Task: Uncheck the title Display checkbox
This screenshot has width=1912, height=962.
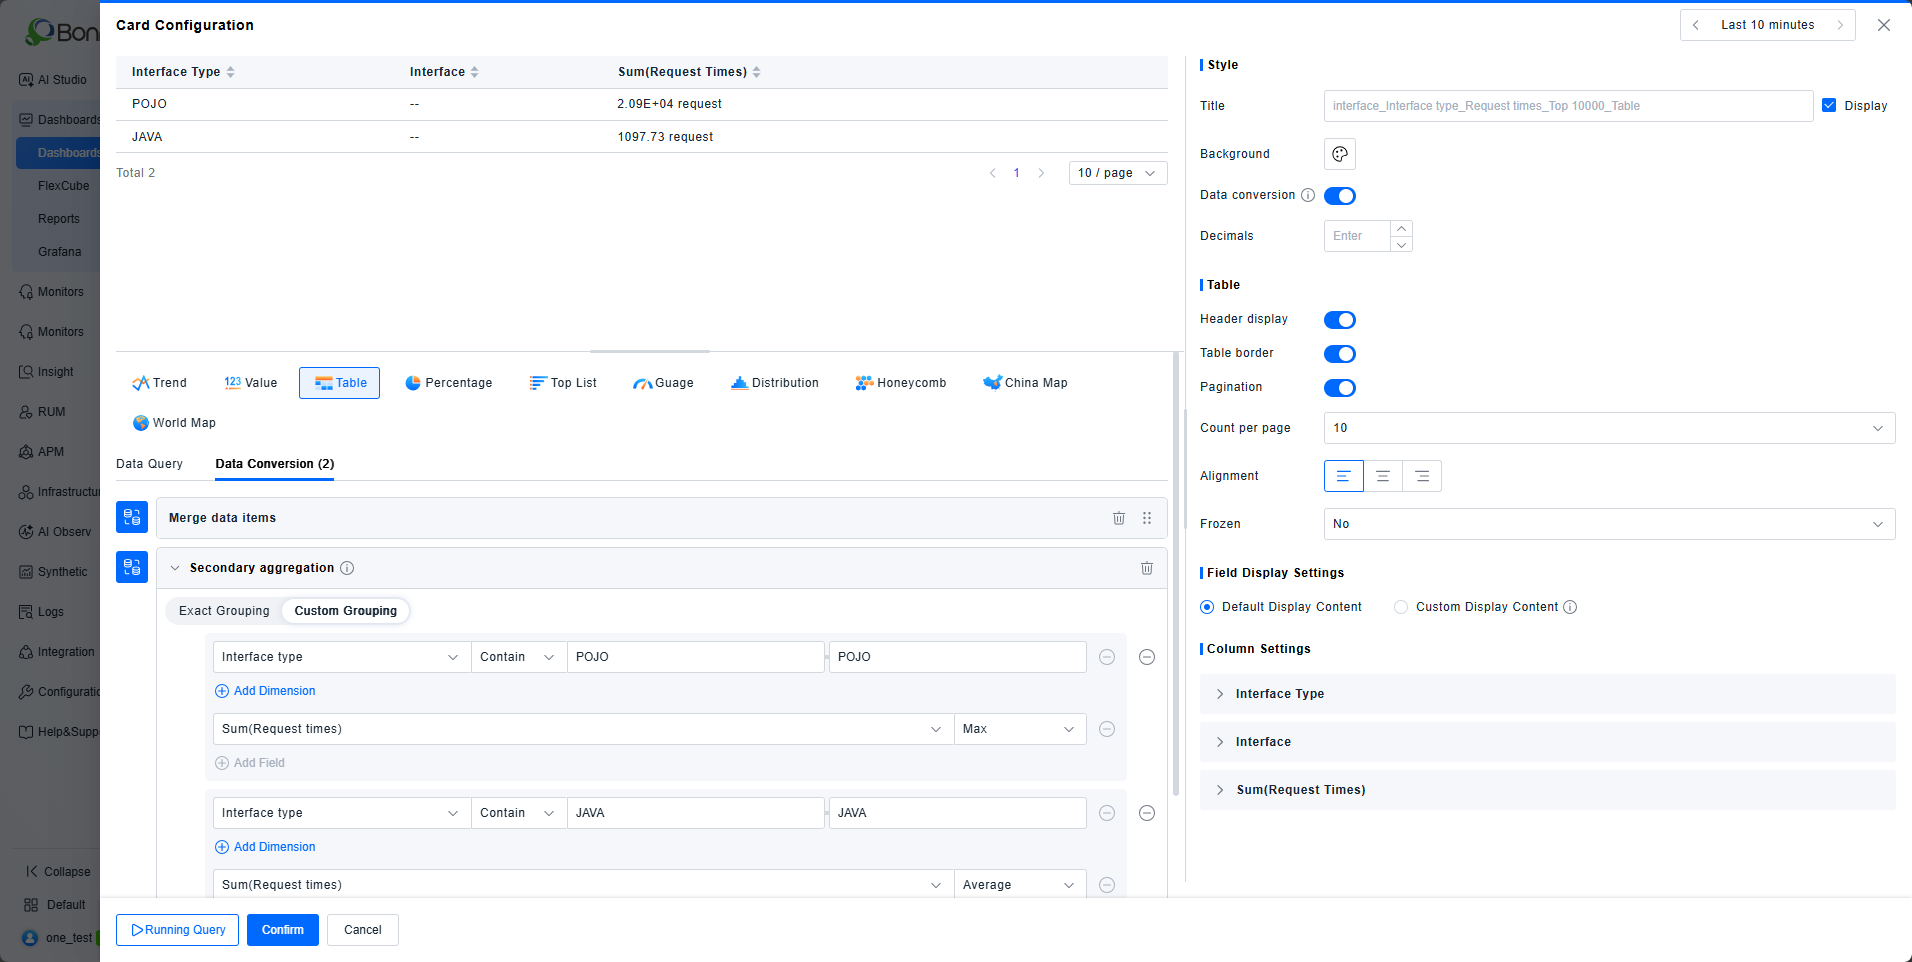Action: coord(1829,105)
